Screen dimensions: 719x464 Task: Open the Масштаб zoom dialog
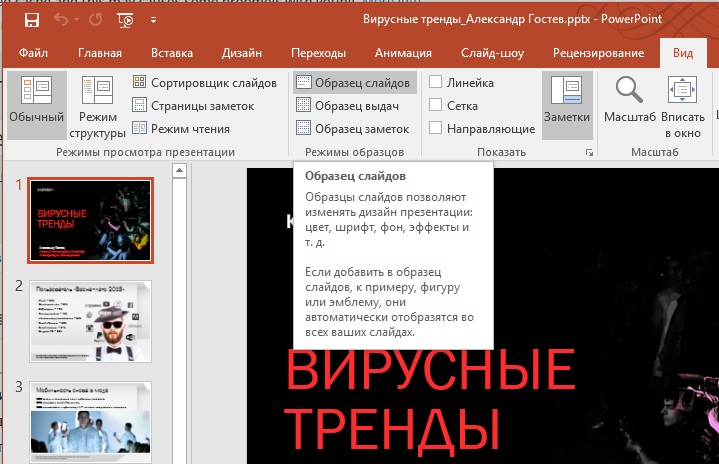tap(629, 105)
